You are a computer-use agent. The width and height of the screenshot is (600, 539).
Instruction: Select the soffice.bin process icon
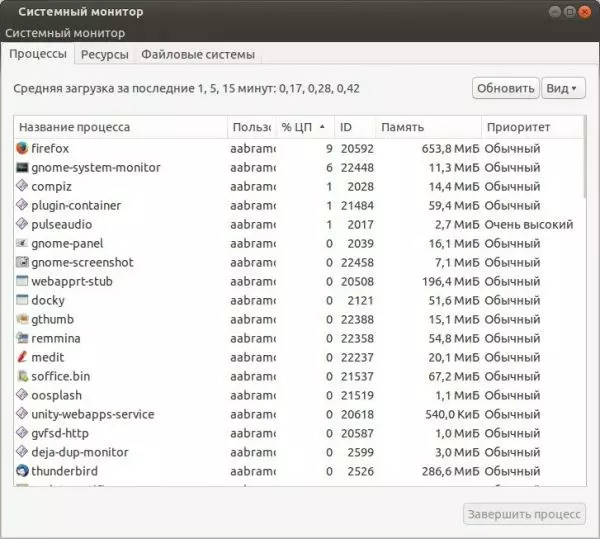pyautogui.click(x=23, y=376)
